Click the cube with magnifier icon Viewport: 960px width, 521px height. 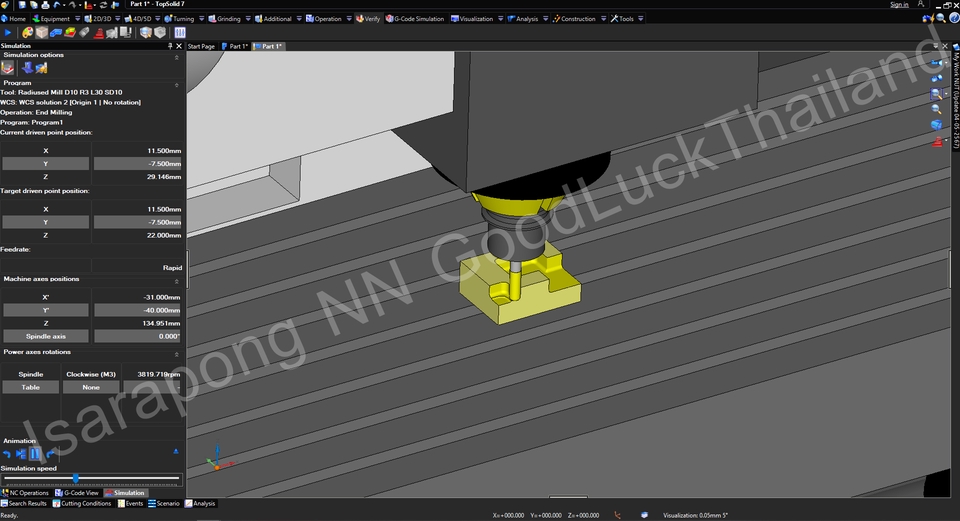(146, 32)
